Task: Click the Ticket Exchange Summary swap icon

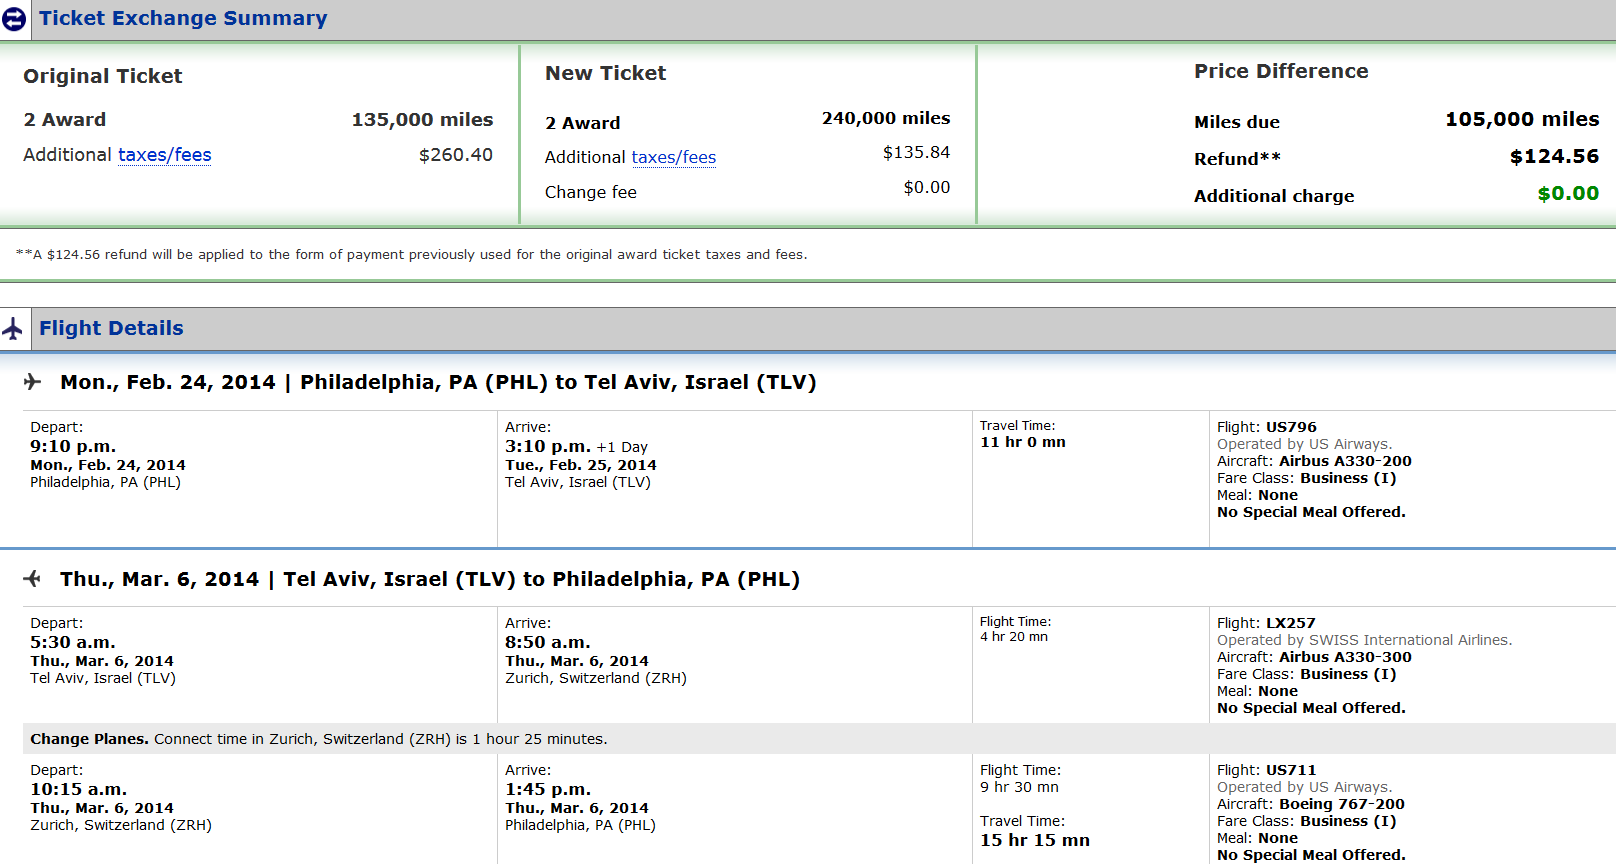Action: tap(14, 19)
